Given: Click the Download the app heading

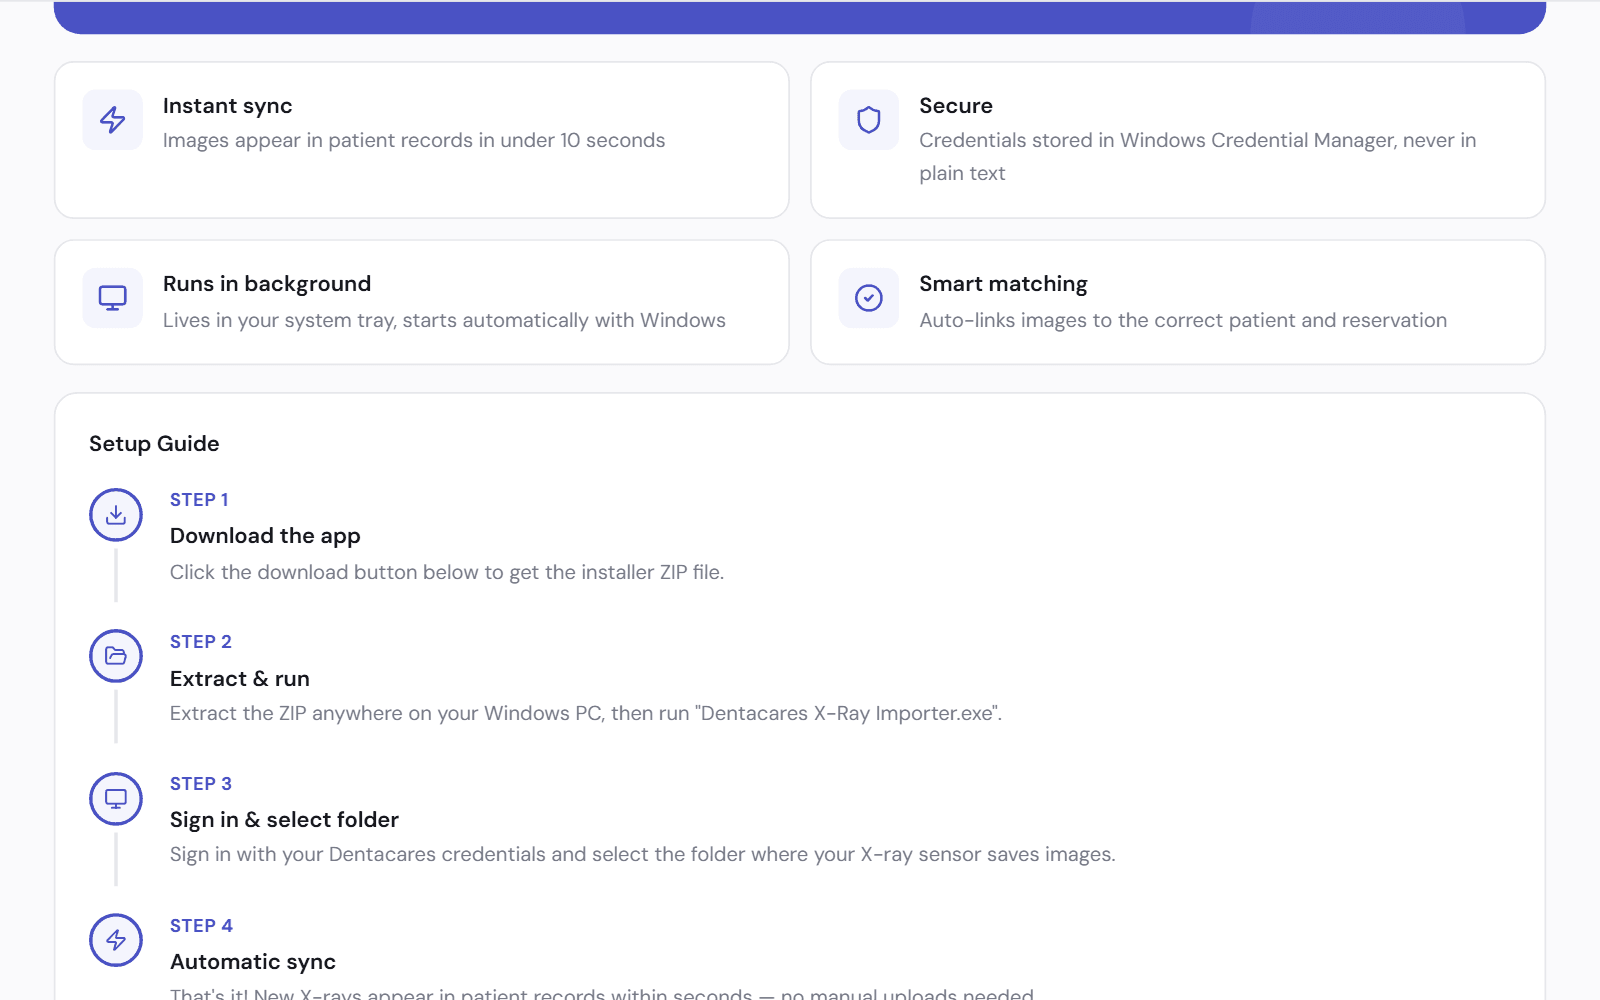Looking at the screenshot, I should pyautogui.click(x=265, y=536).
